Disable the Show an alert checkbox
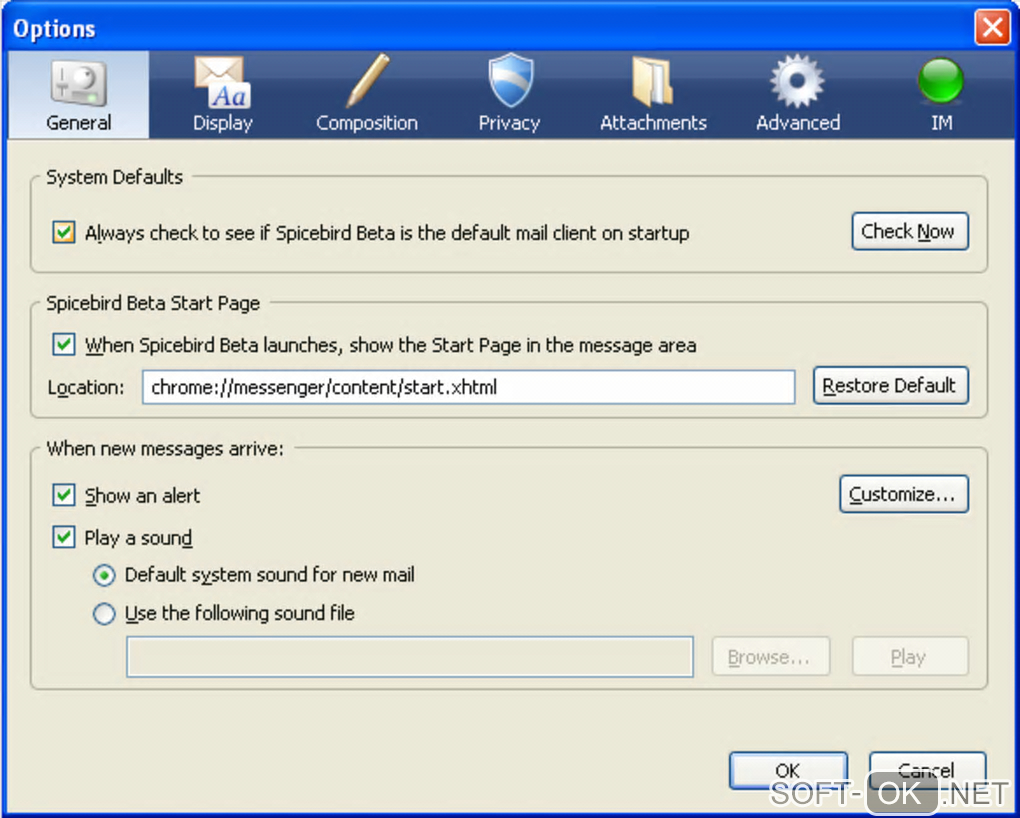This screenshot has height=818, width=1020. tap(64, 495)
